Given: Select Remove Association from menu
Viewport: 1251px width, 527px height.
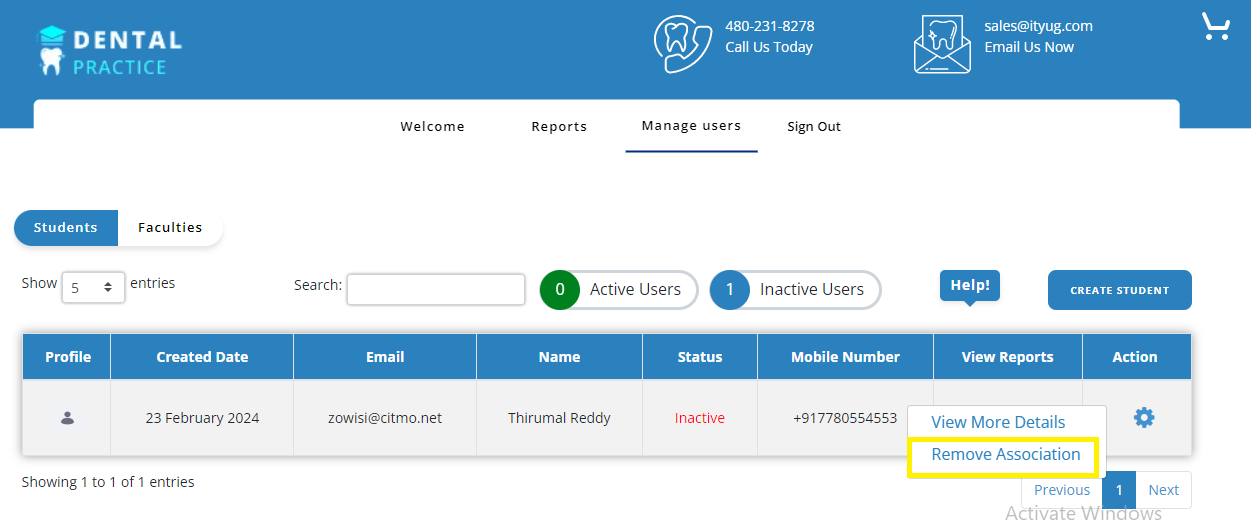Looking at the screenshot, I should pos(1005,455).
